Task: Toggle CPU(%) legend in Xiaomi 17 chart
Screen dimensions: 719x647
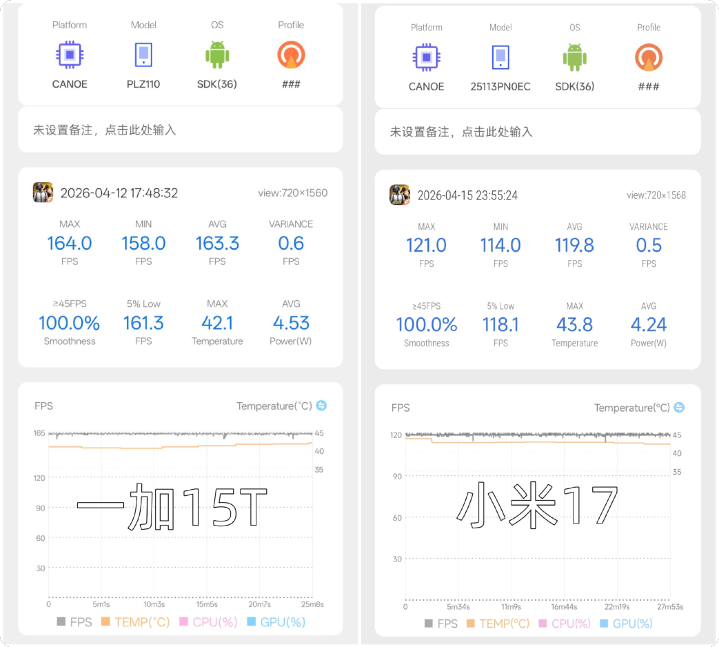Action: (x=564, y=624)
